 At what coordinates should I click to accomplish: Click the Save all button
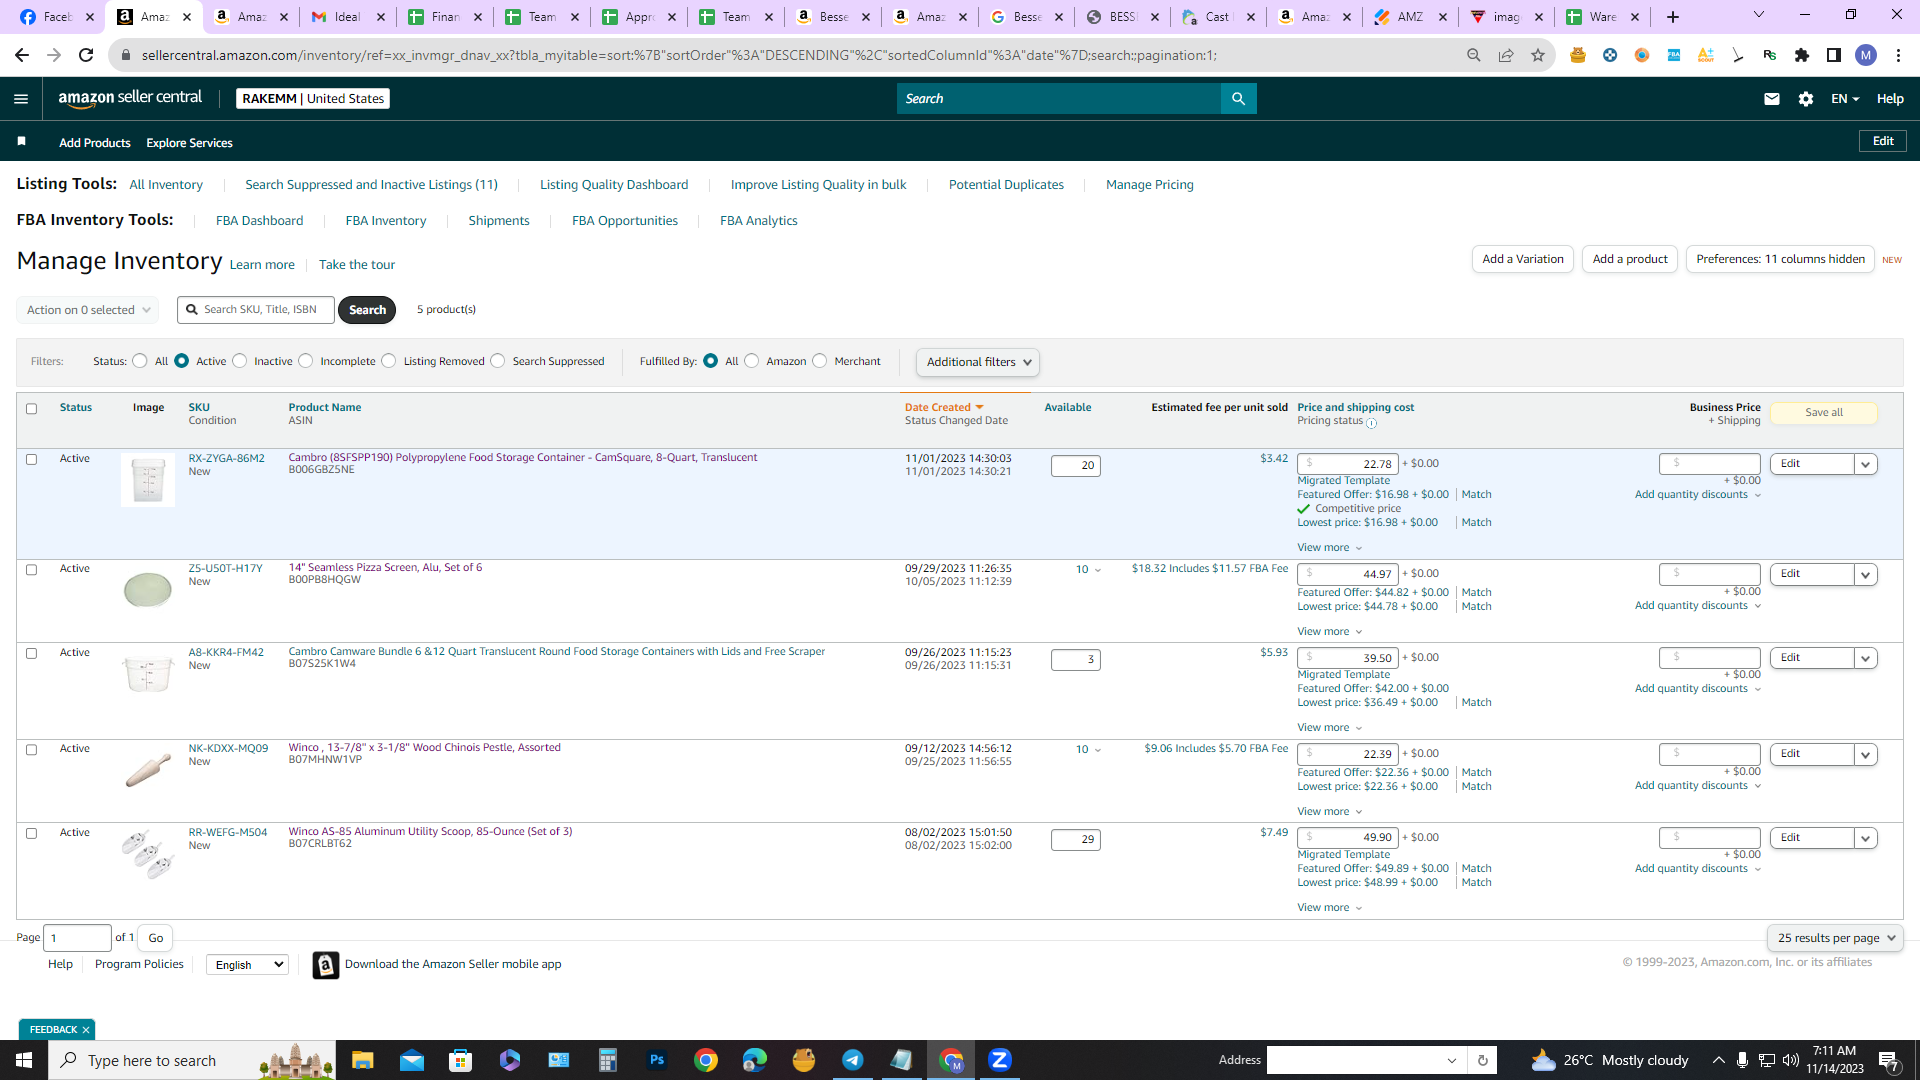[1824, 413]
